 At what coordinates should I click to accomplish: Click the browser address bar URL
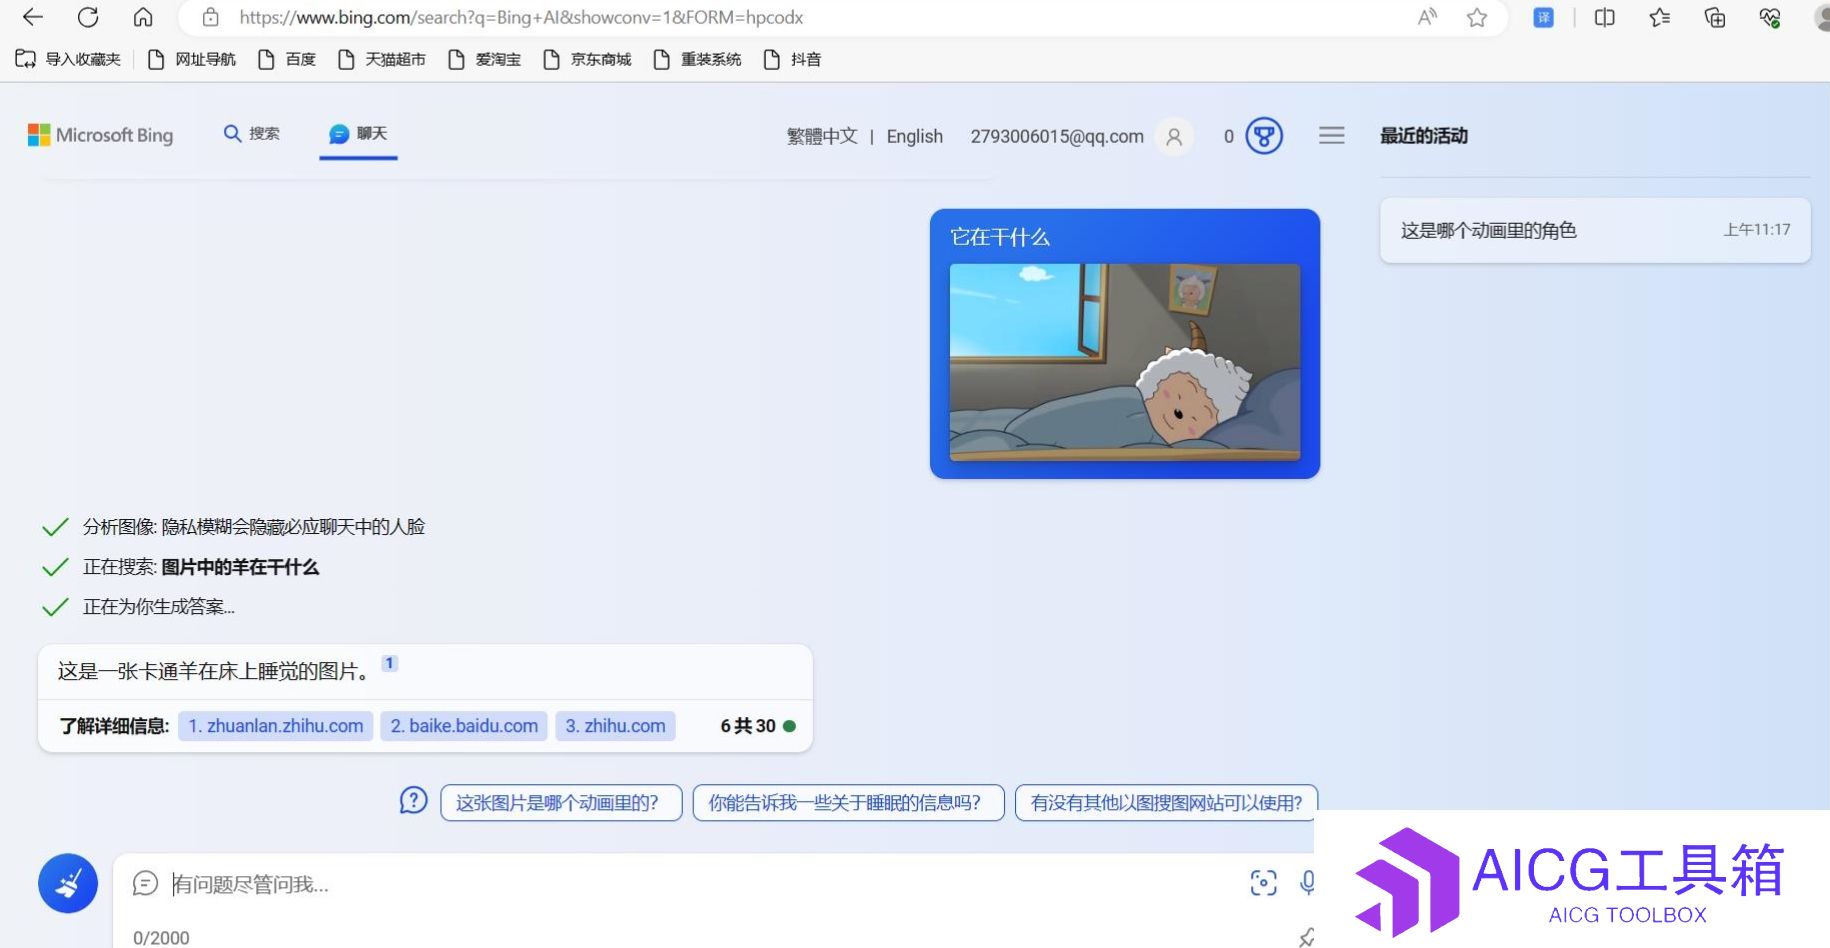tap(521, 17)
